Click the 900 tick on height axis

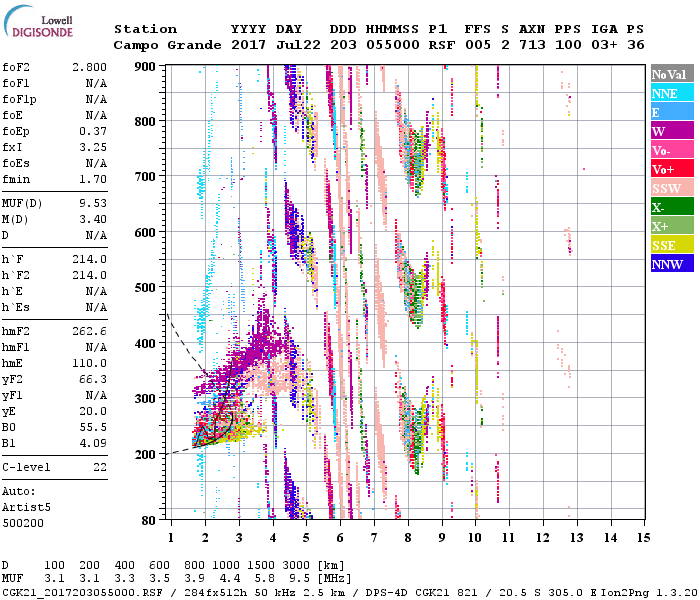pos(146,66)
